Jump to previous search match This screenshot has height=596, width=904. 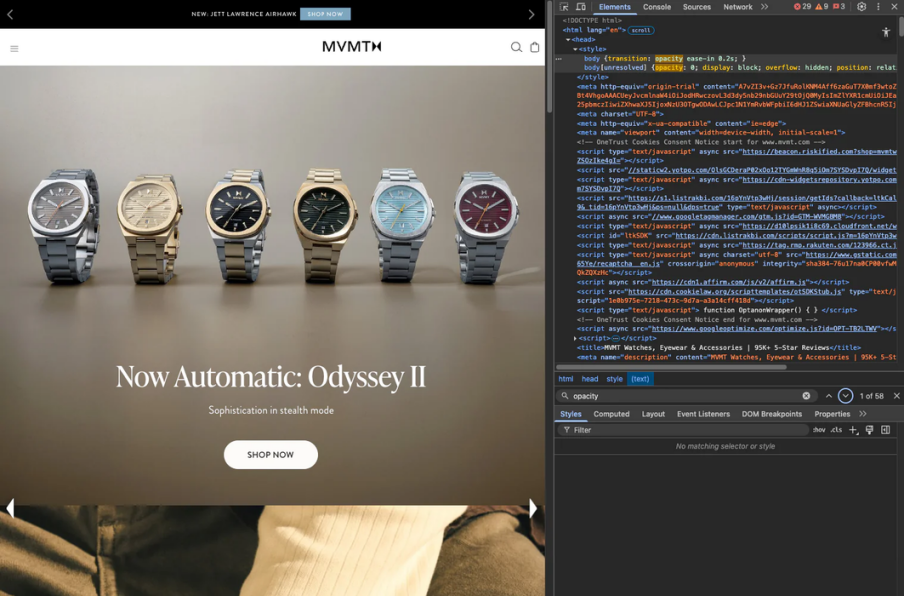point(828,396)
